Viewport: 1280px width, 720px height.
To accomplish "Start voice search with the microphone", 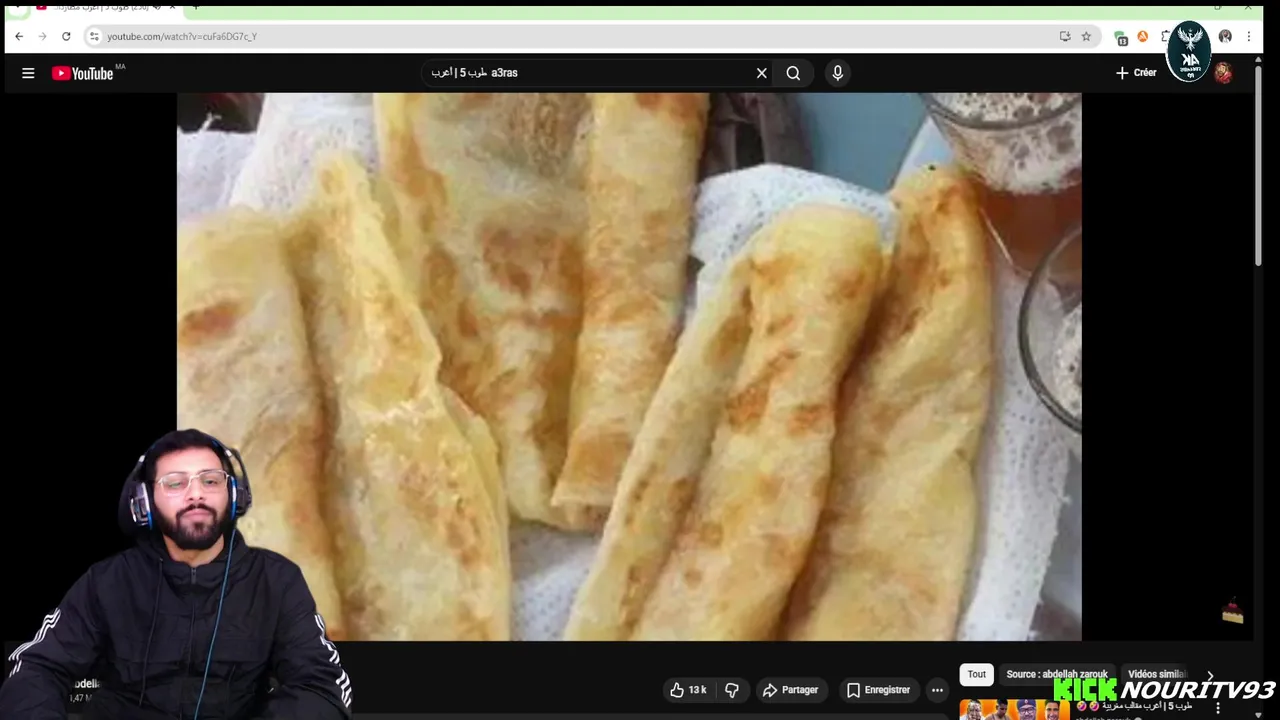I will tap(838, 73).
